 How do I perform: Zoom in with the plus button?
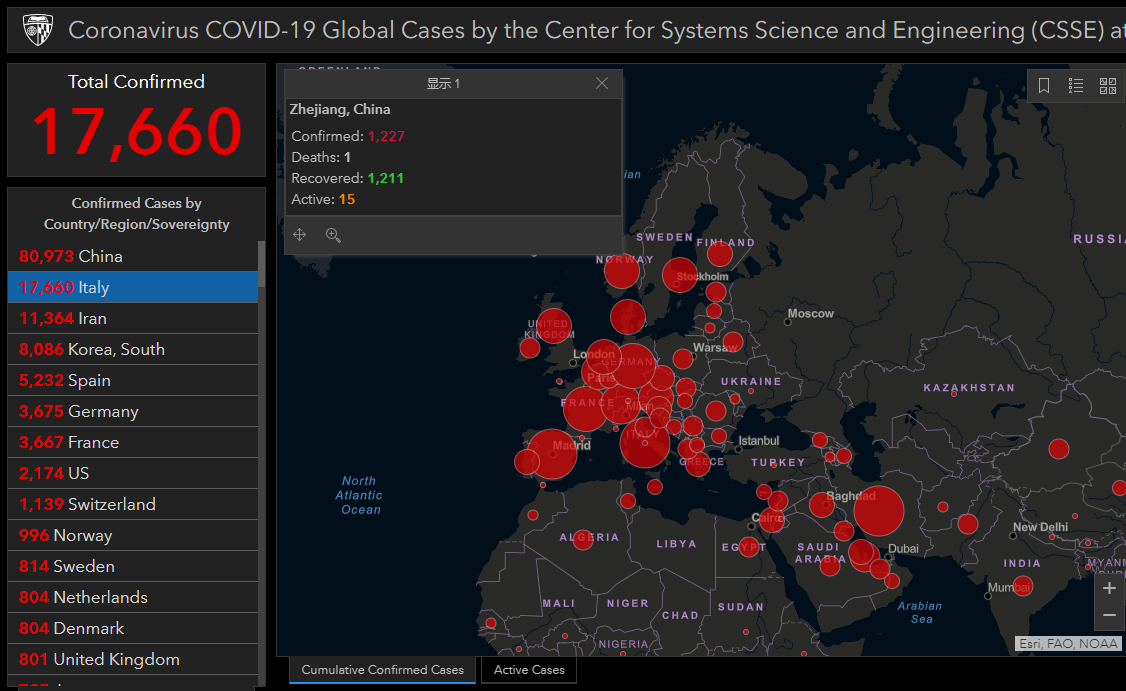click(1109, 589)
